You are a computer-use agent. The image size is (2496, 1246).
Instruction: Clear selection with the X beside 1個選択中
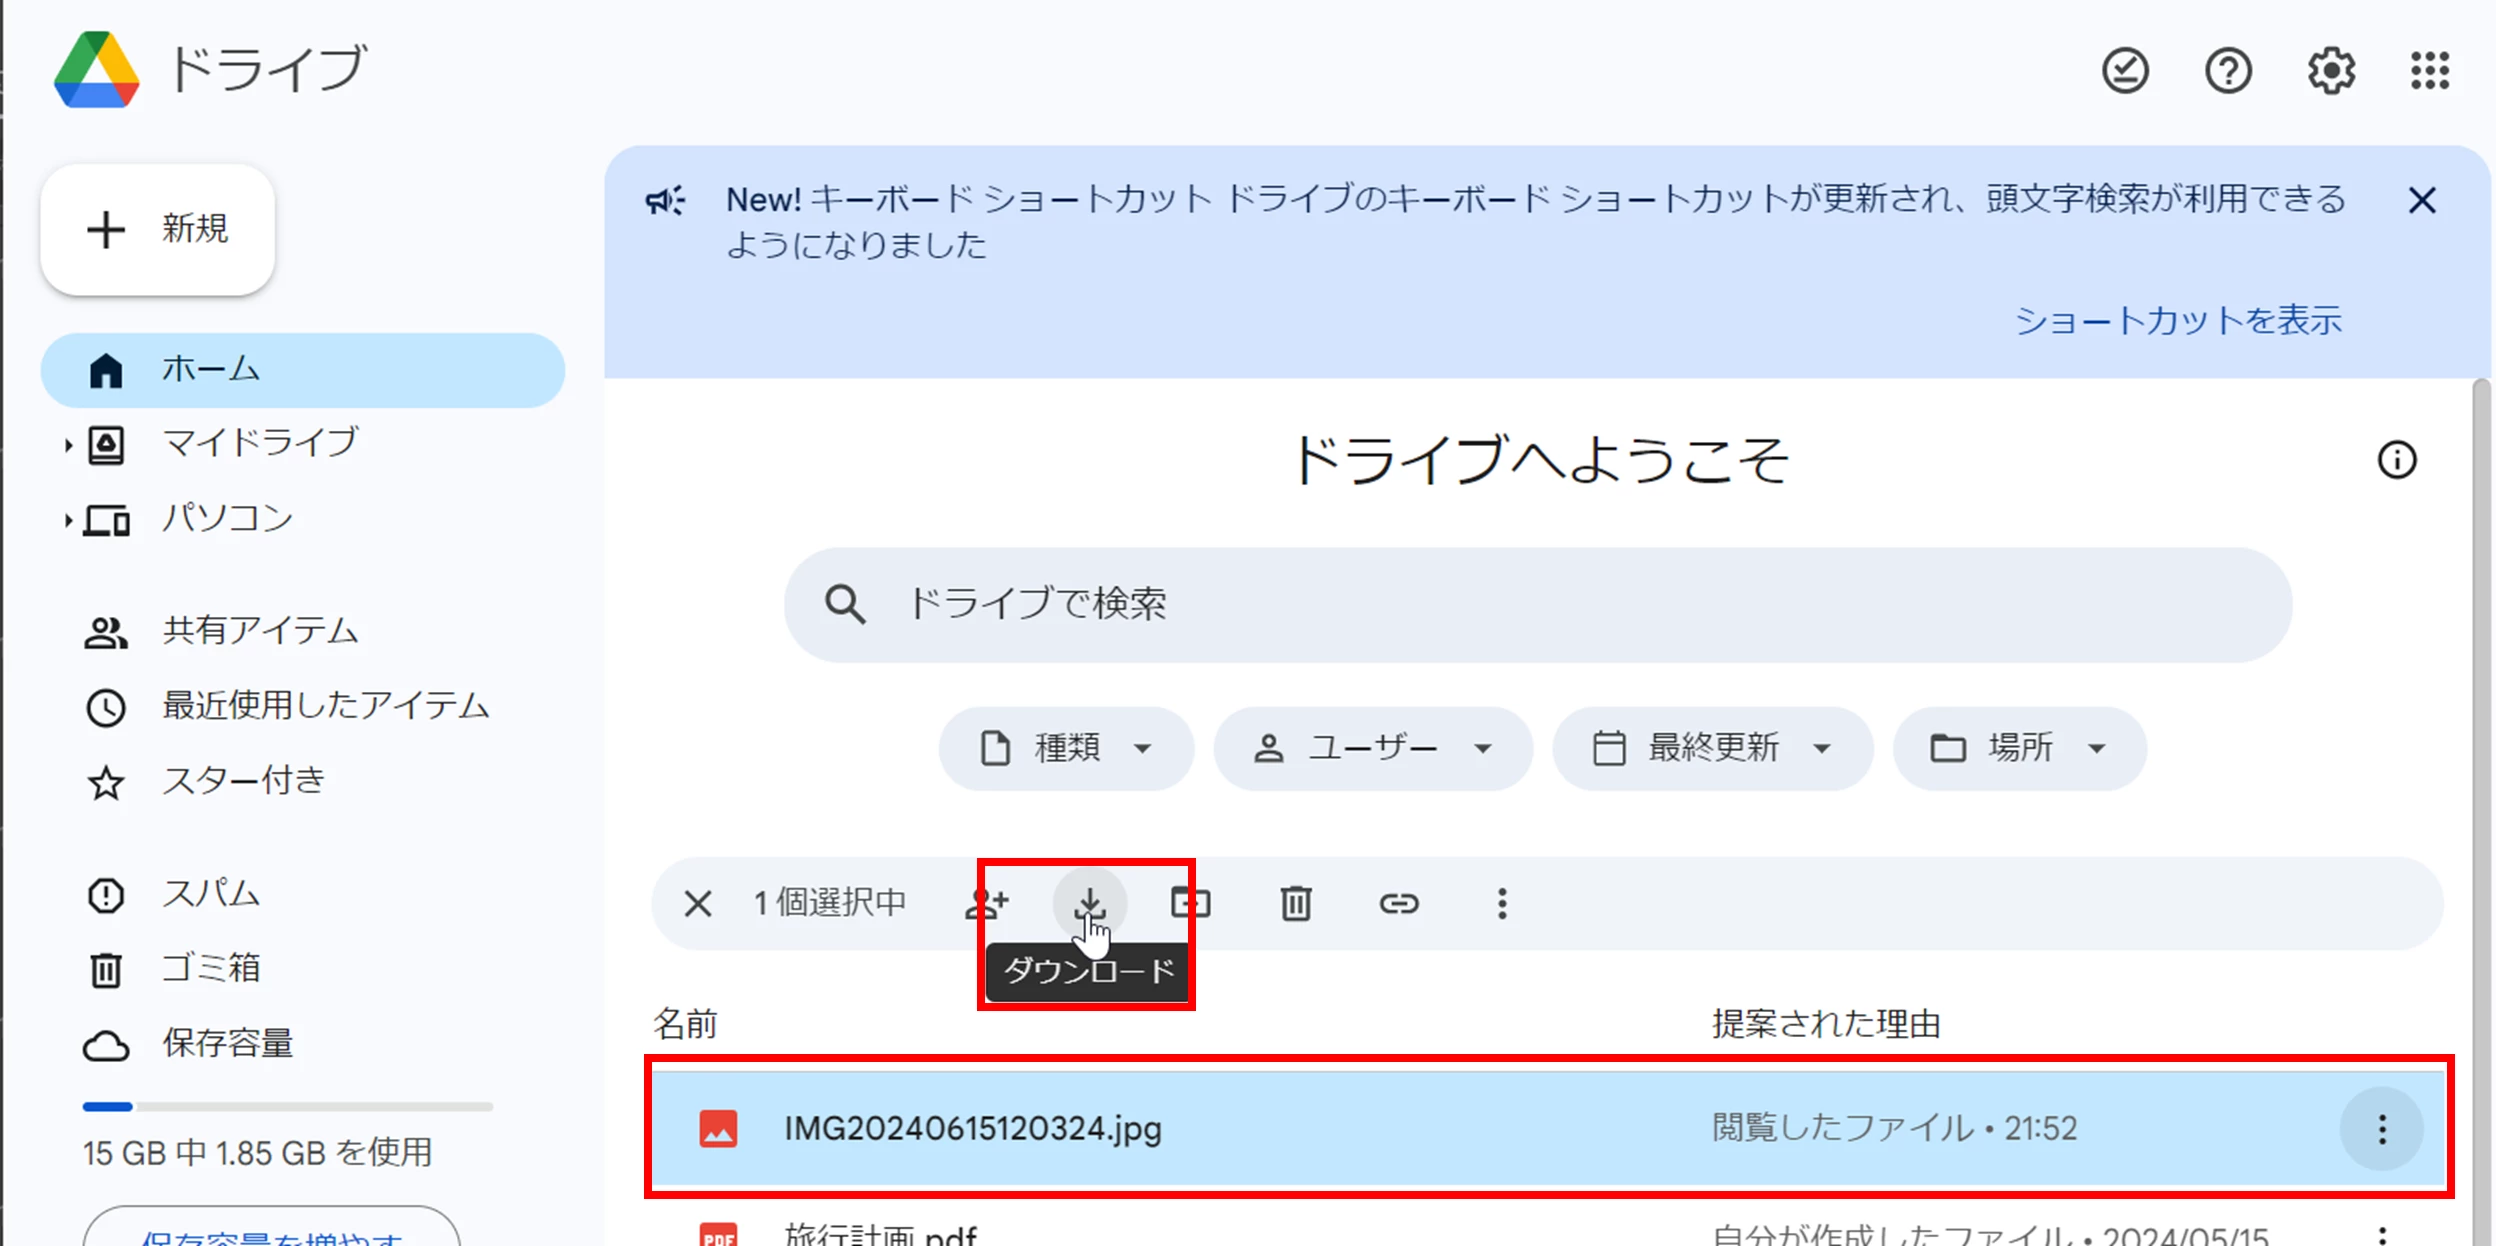click(698, 903)
